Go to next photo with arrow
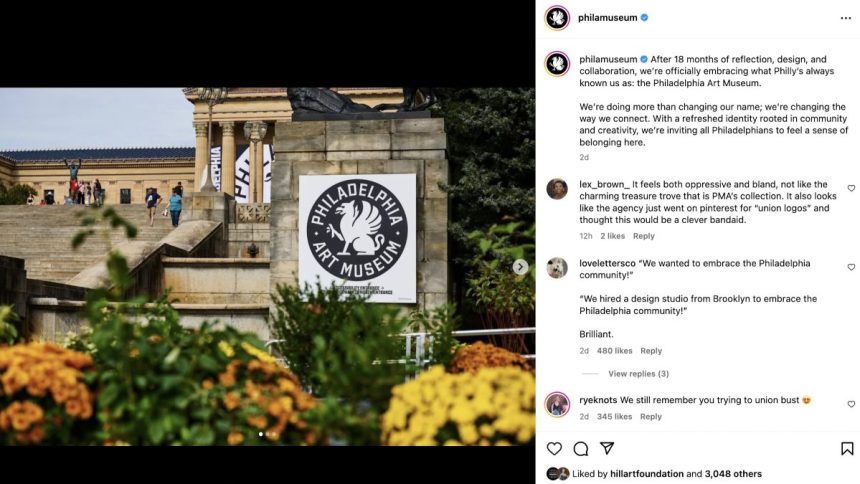Viewport: 860px width, 484px height. [x=520, y=267]
